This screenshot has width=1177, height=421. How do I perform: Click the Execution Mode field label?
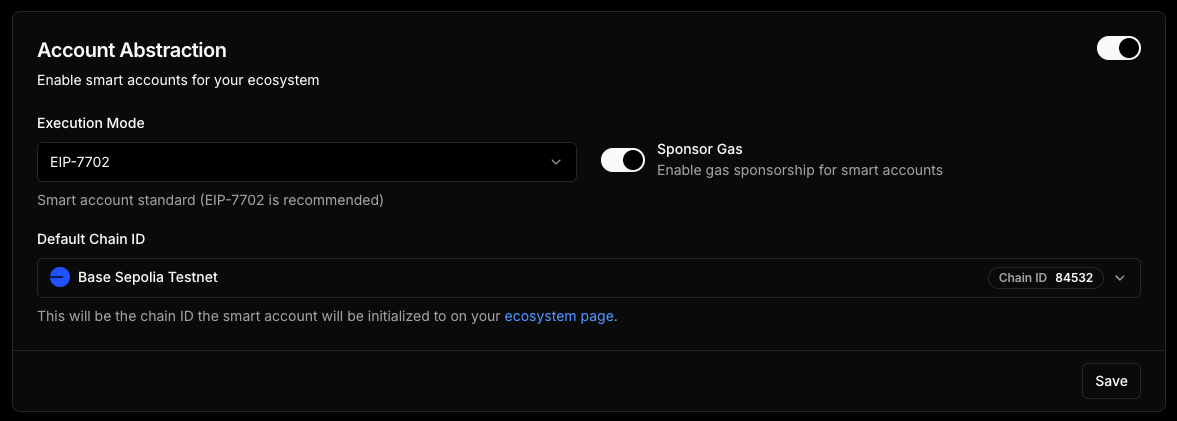(91, 123)
